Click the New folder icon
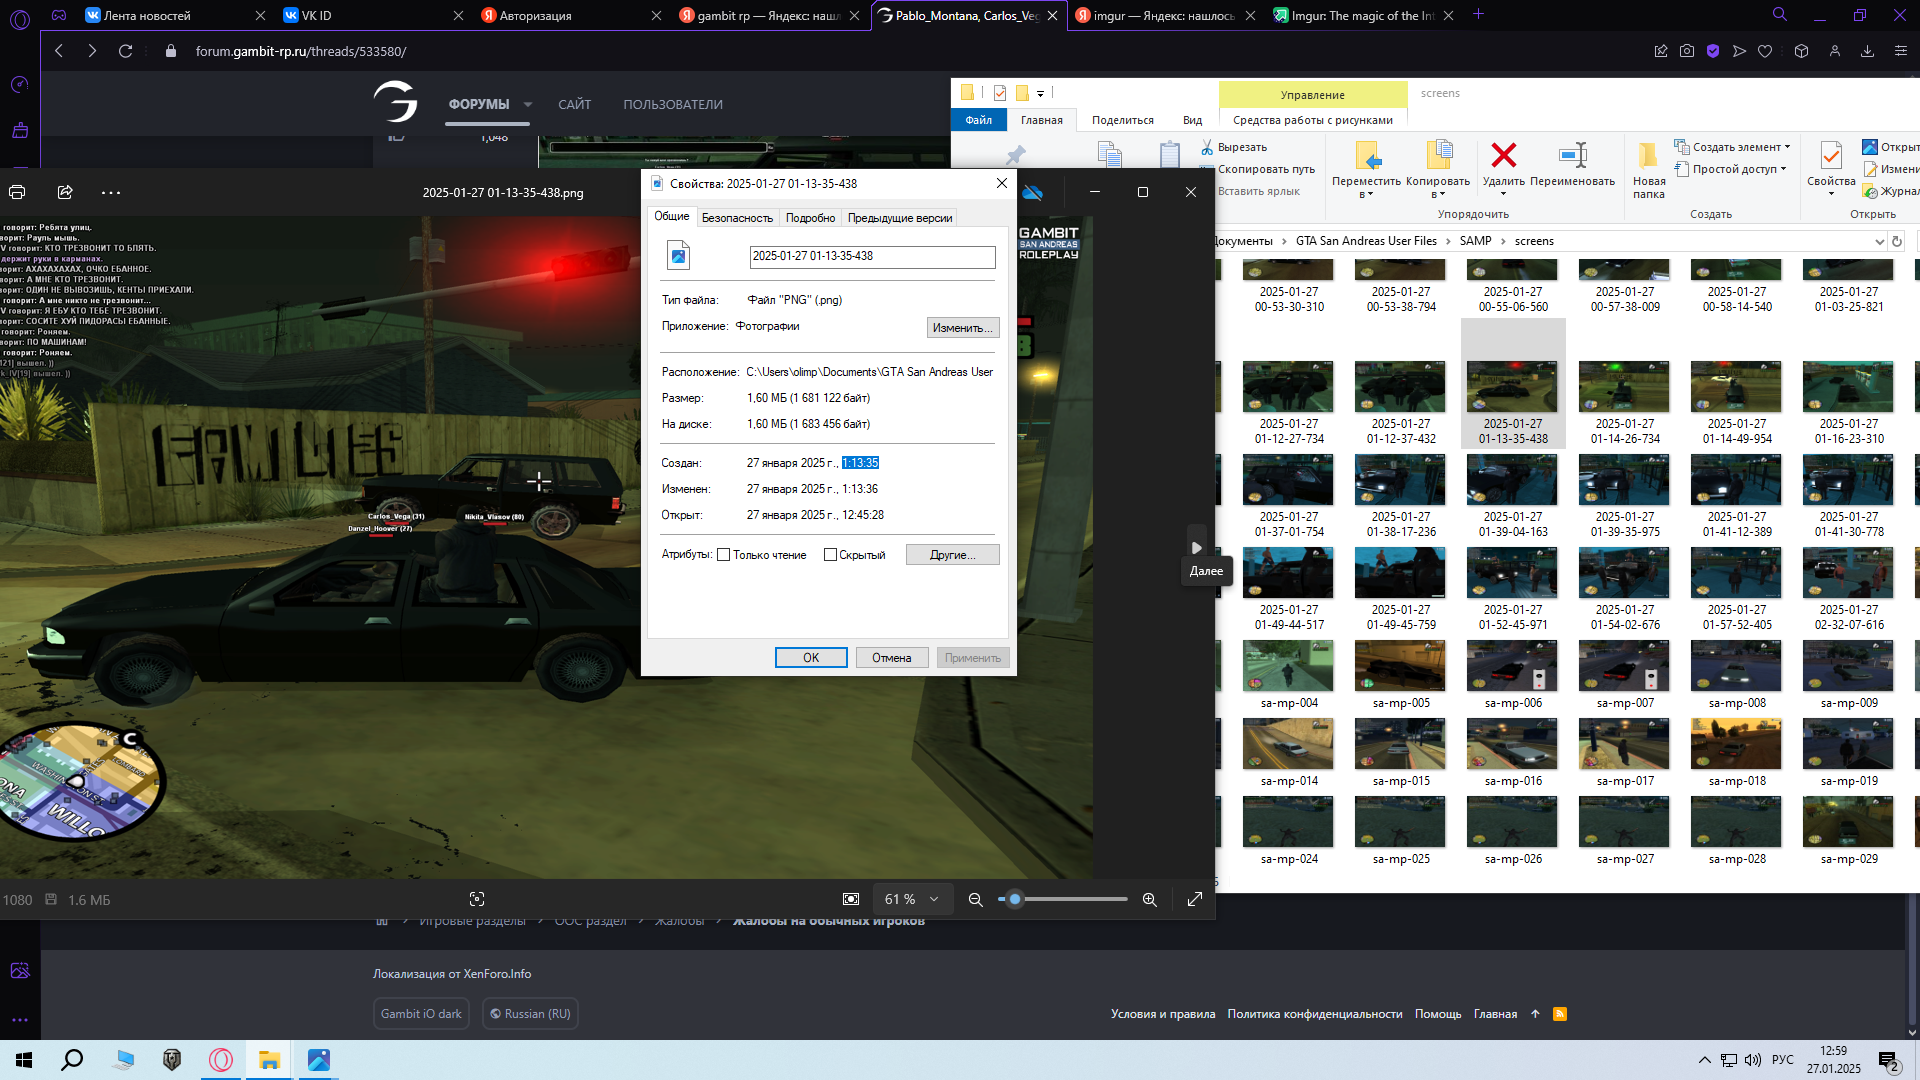The width and height of the screenshot is (1920, 1080). point(1648,158)
